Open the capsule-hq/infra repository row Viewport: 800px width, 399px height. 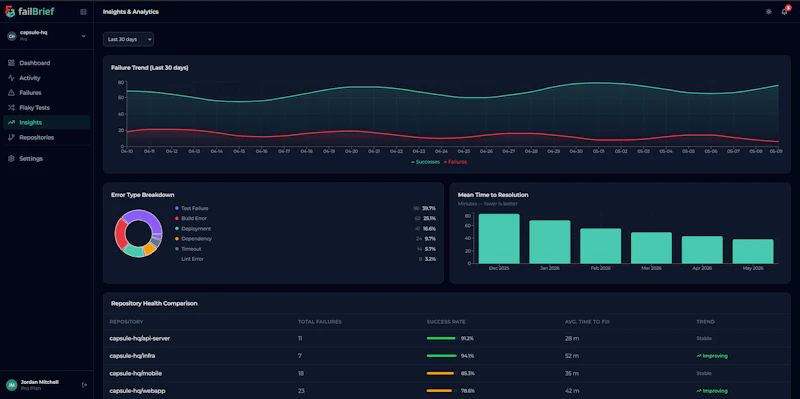[447, 356]
